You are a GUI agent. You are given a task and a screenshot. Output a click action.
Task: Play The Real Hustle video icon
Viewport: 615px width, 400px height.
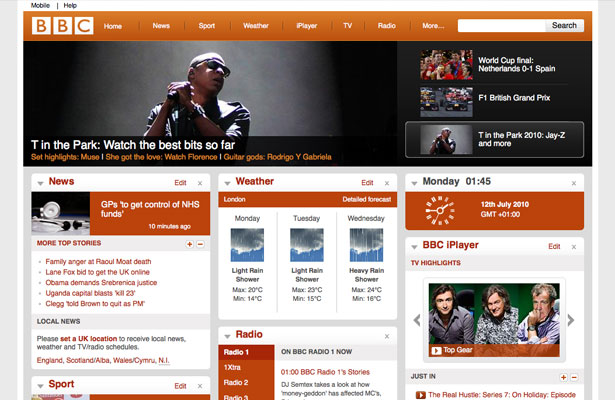click(x=420, y=395)
